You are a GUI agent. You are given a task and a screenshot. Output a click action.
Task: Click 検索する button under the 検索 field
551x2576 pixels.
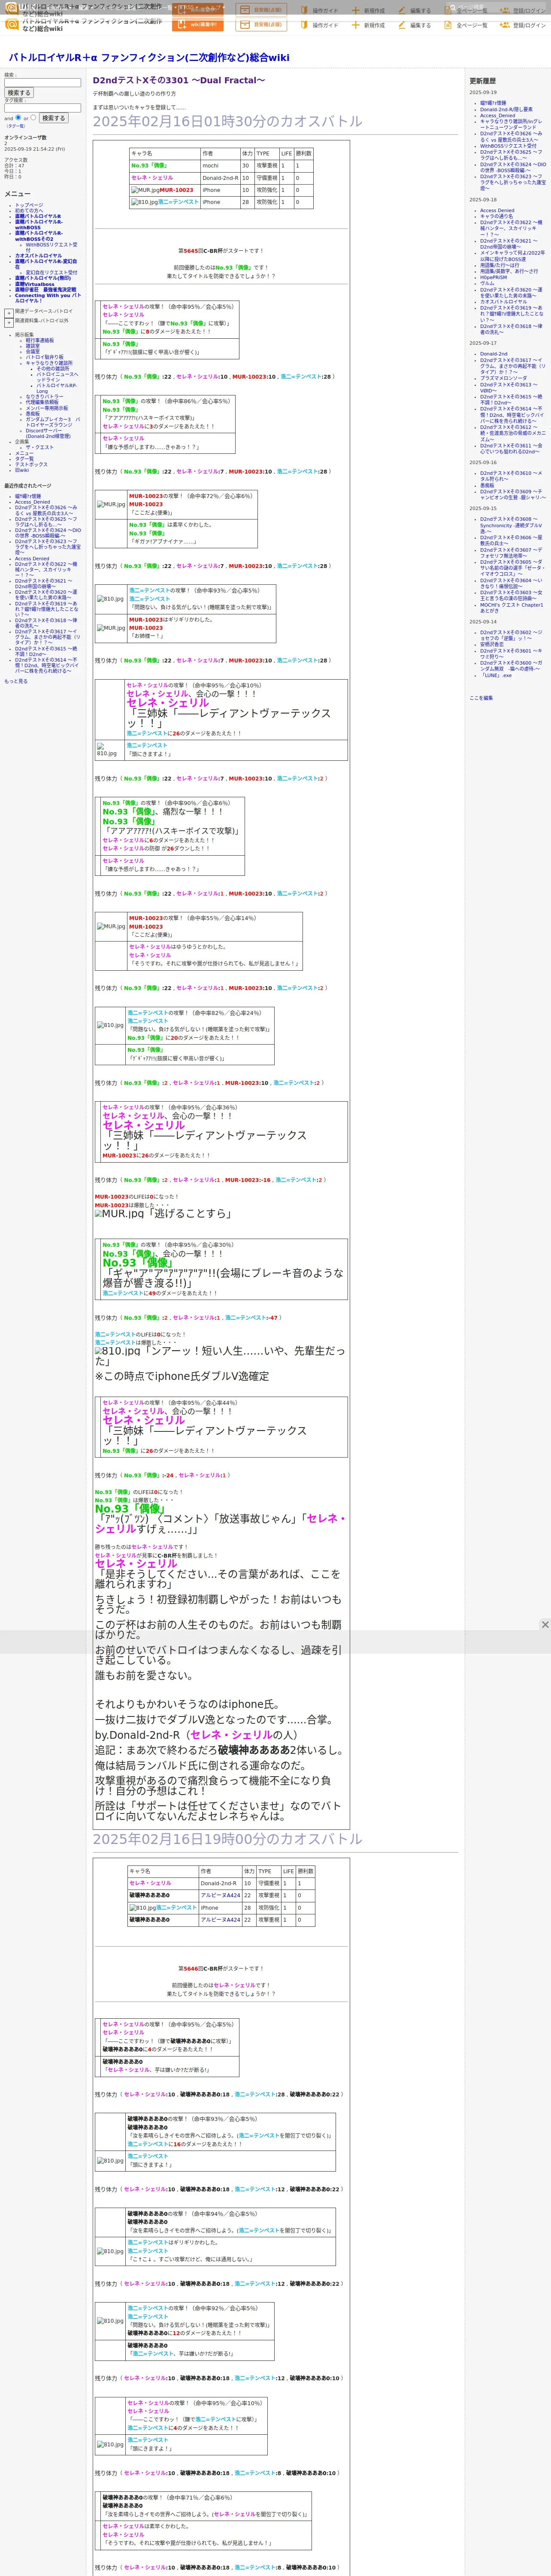point(19,93)
